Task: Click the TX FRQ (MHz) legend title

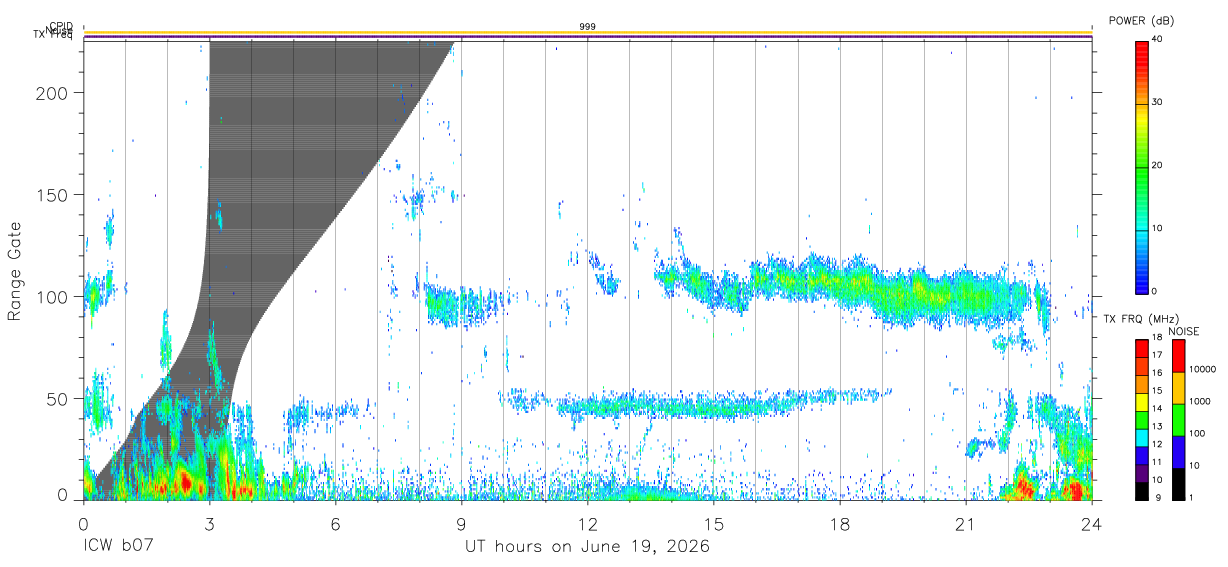Action: point(1143,319)
